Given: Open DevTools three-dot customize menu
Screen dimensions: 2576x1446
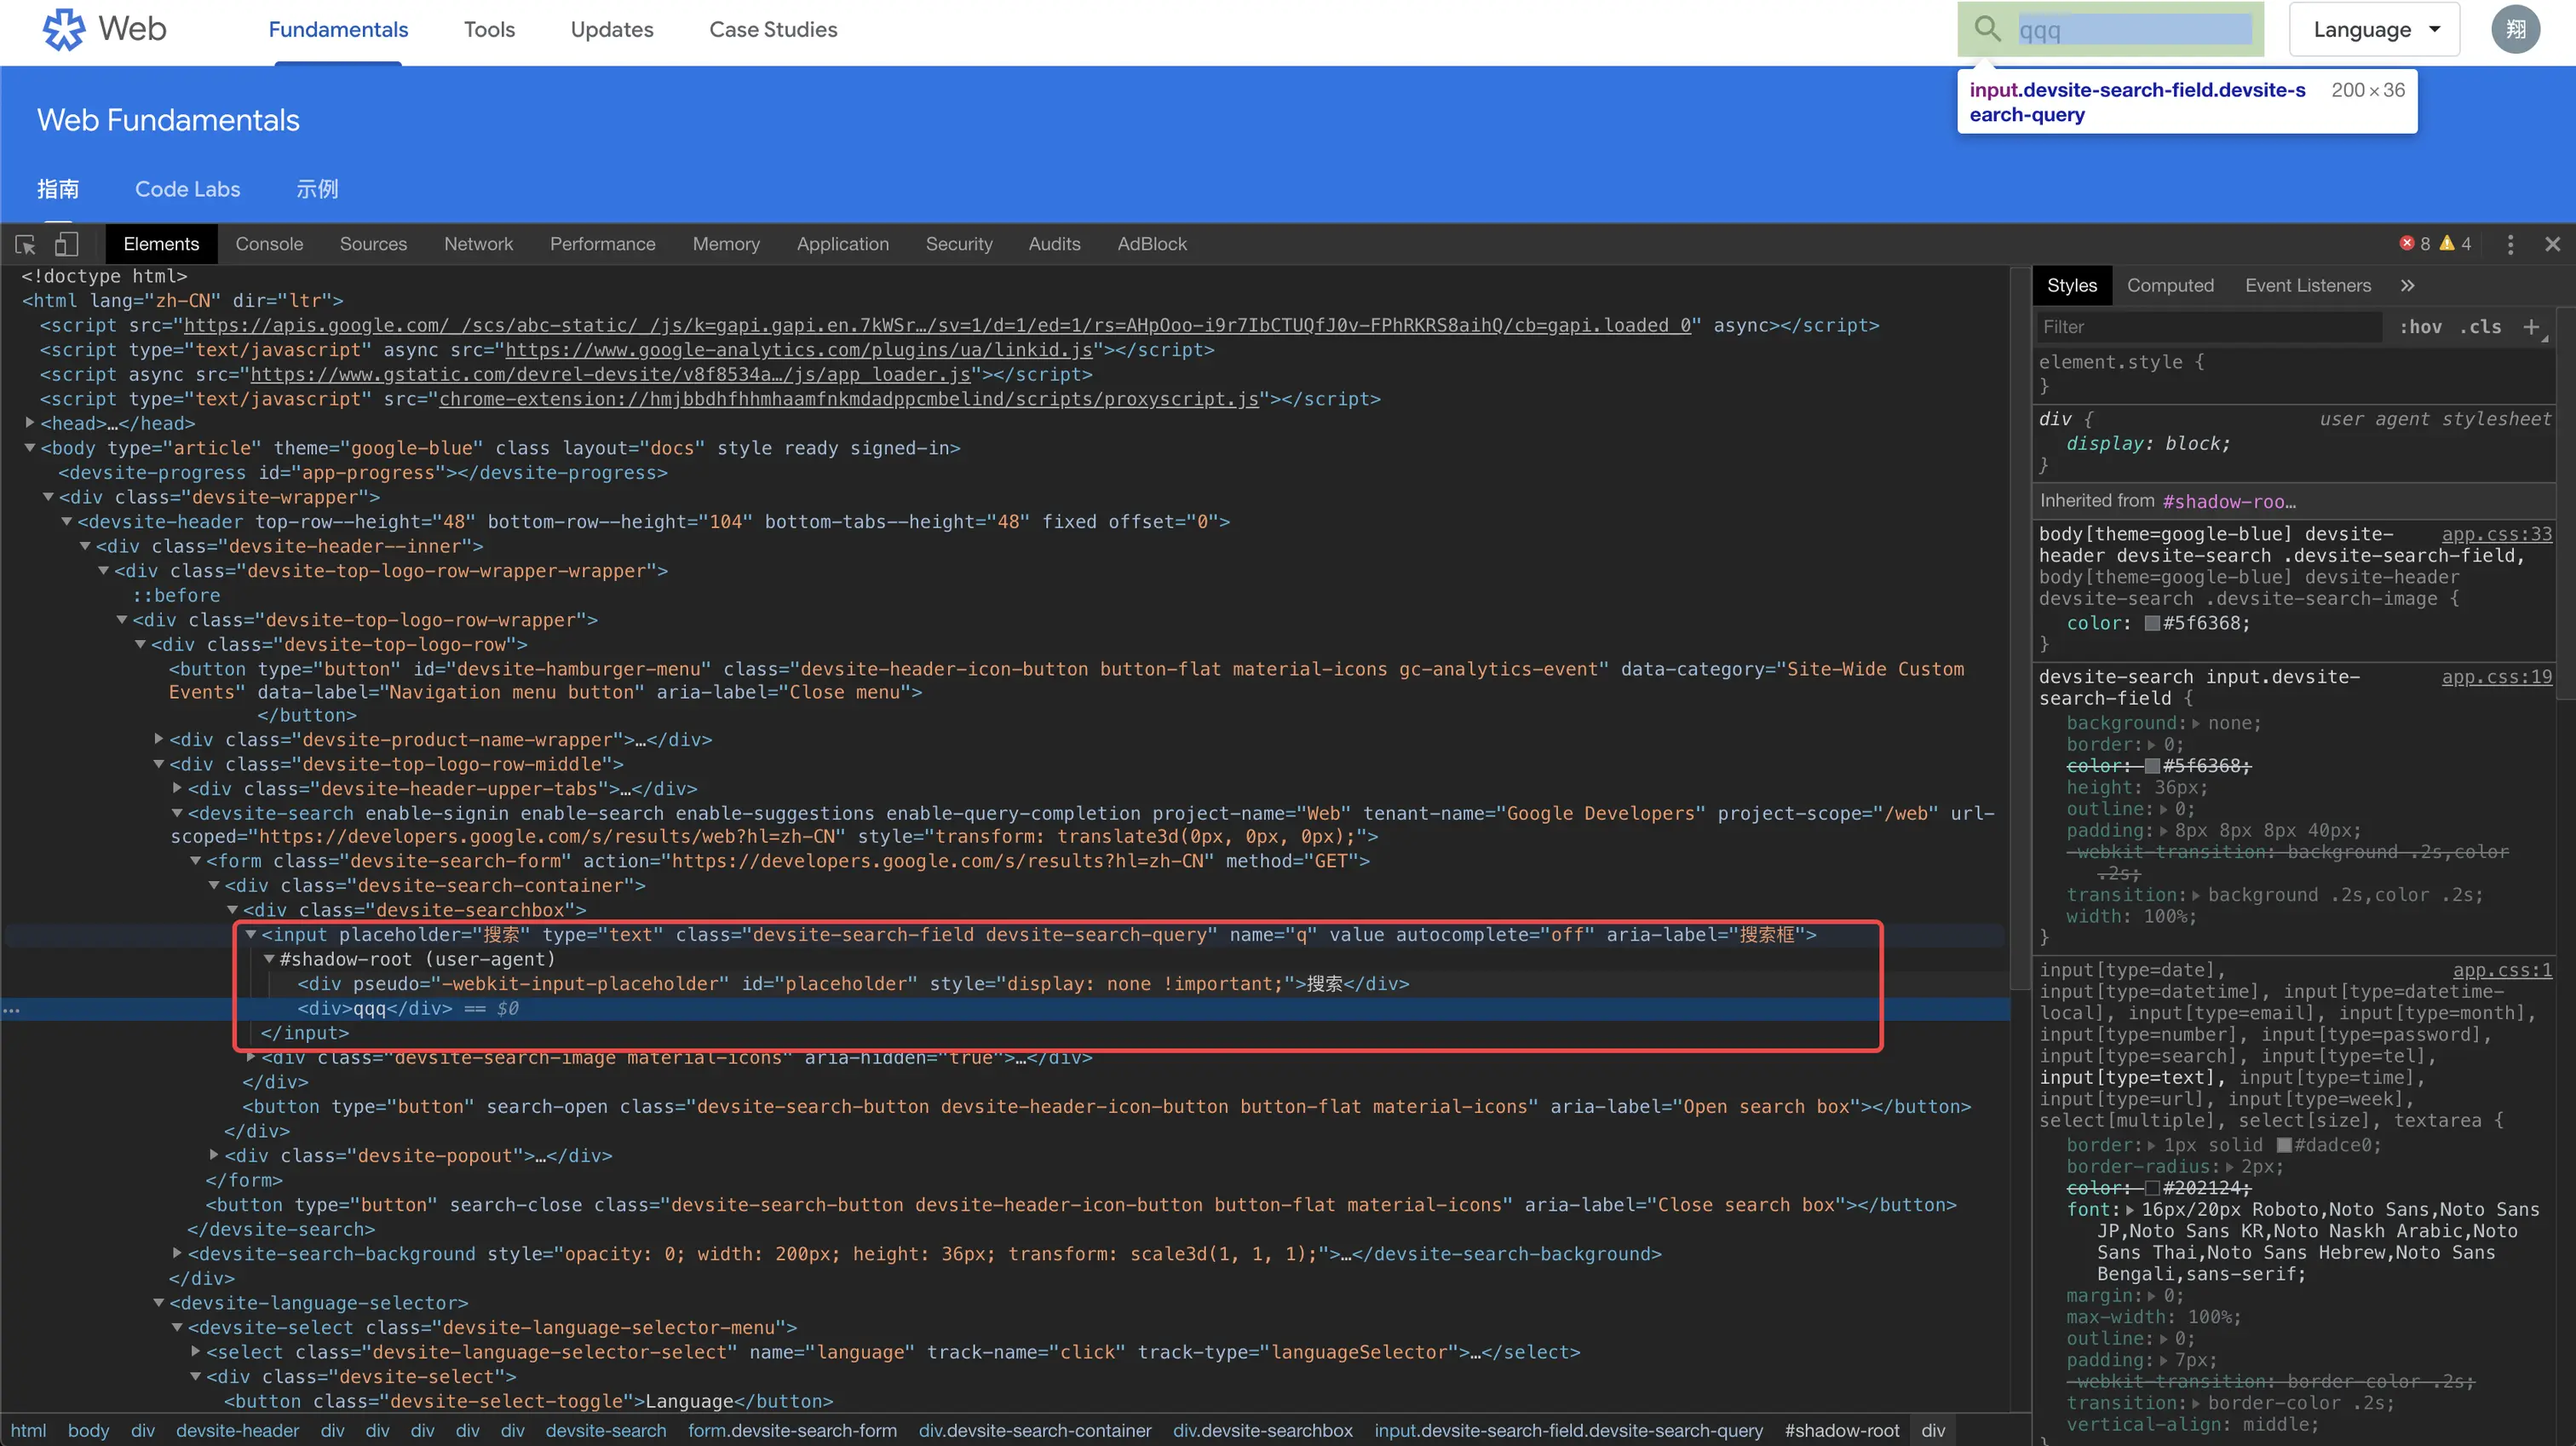Looking at the screenshot, I should [x=2510, y=244].
